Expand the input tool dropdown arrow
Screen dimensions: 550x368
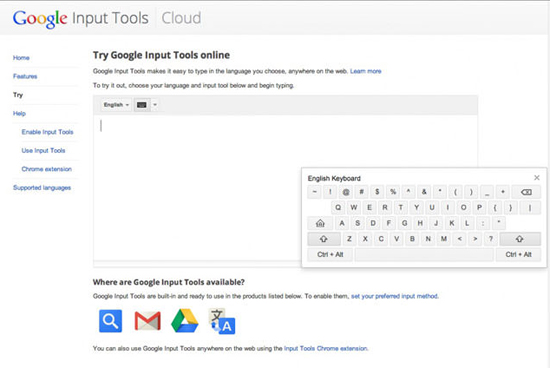pos(155,105)
